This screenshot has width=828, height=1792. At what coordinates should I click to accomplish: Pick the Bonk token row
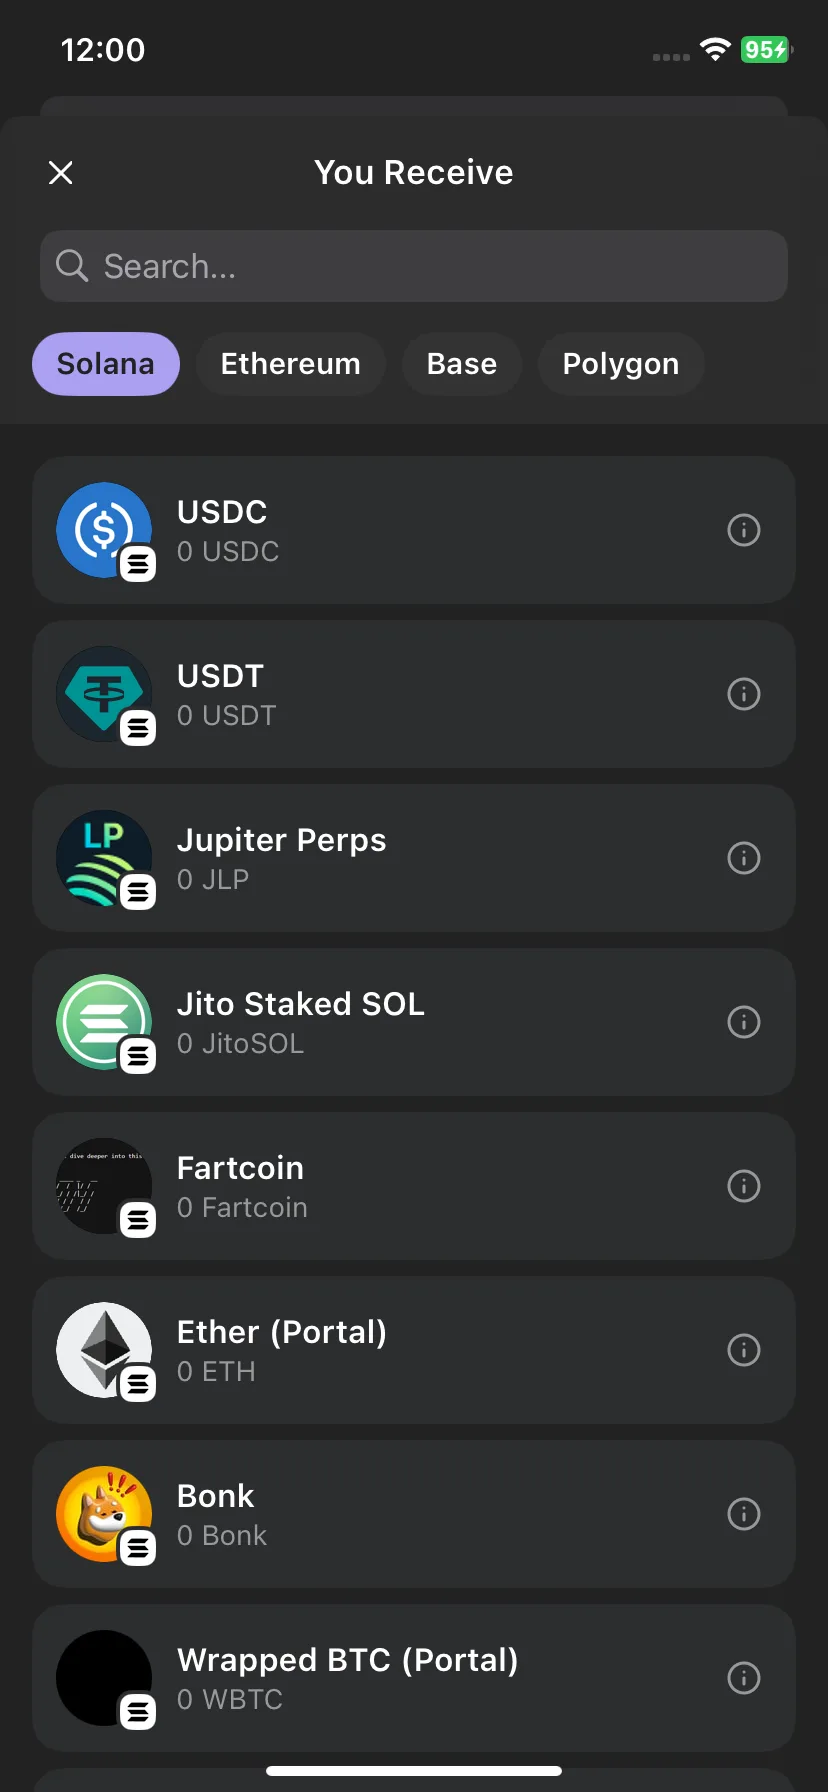[414, 1514]
